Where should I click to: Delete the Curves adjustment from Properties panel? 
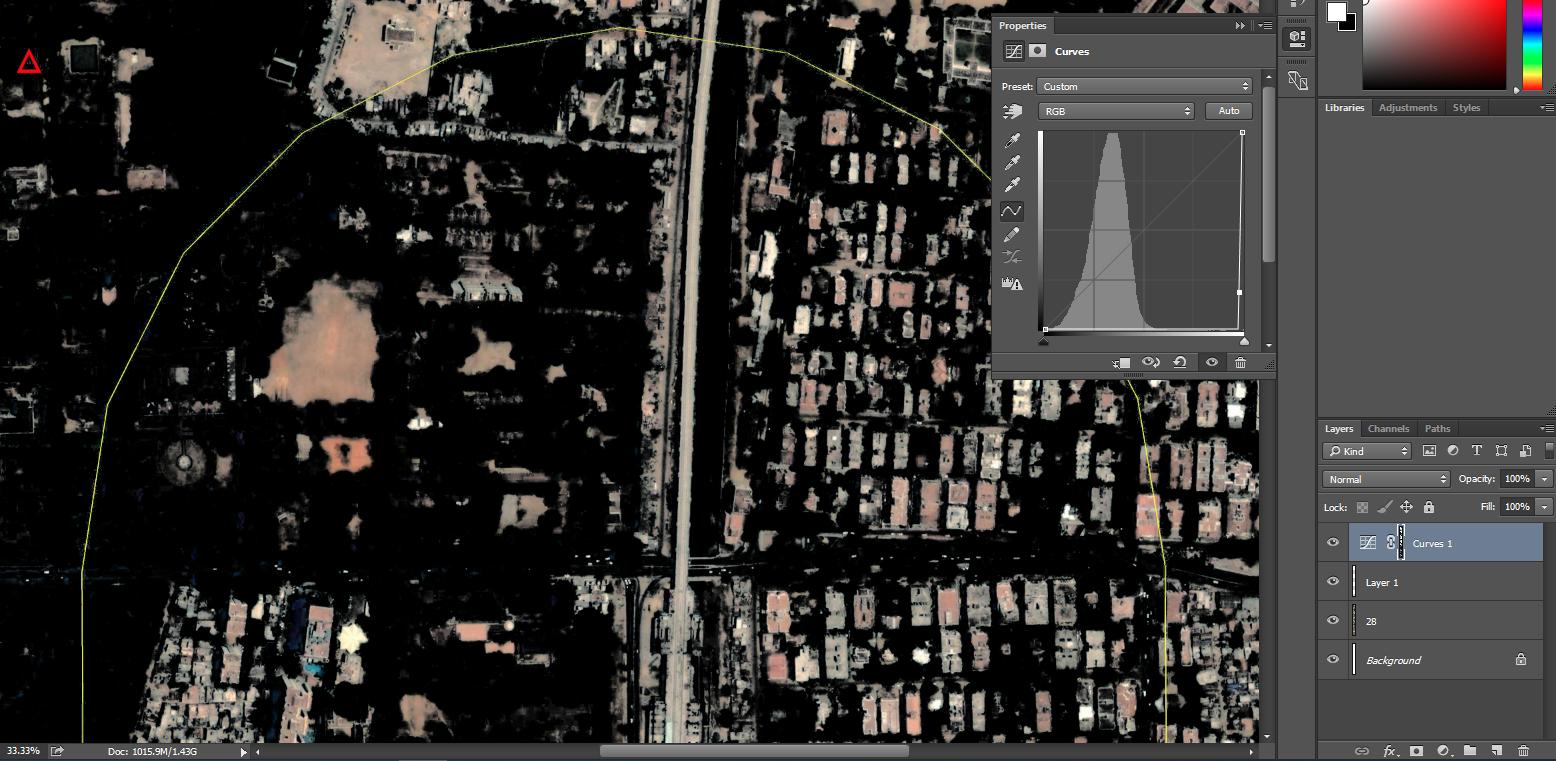pyautogui.click(x=1241, y=362)
